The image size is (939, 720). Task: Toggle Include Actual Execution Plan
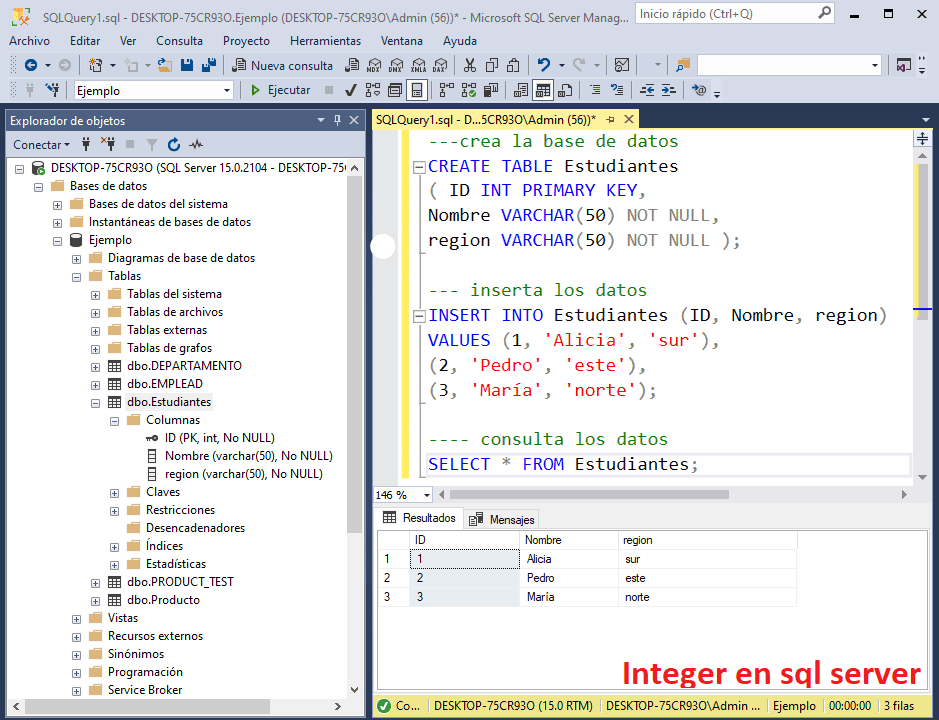click(447, 90)
